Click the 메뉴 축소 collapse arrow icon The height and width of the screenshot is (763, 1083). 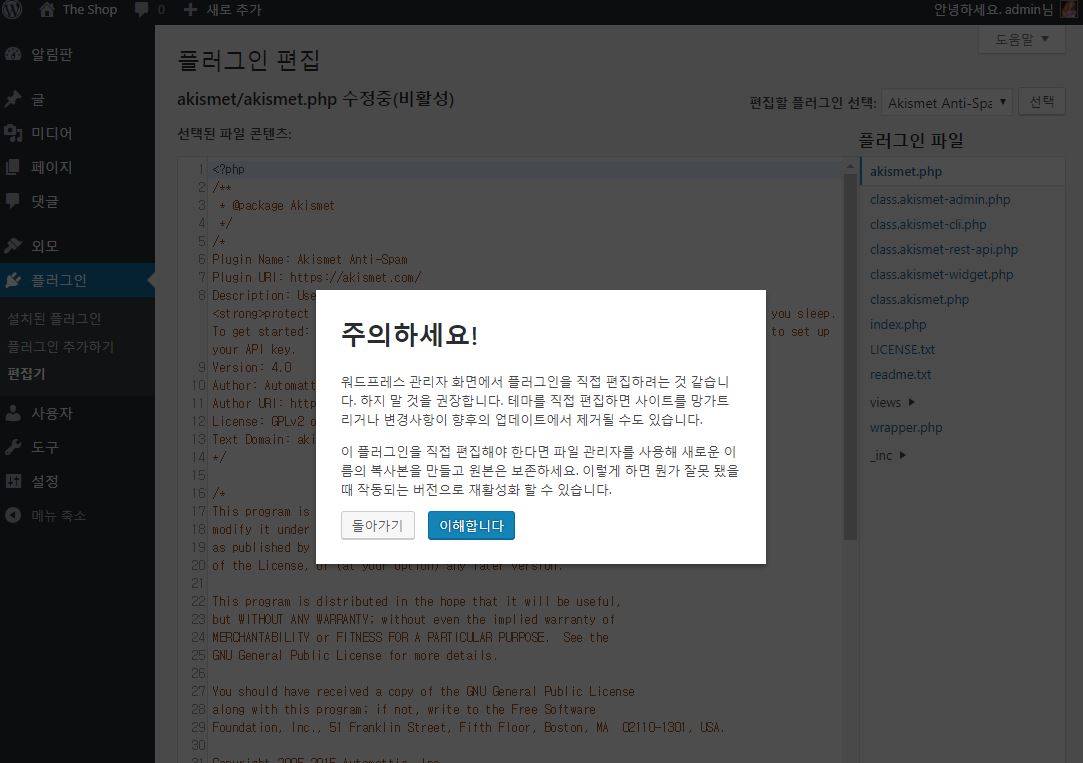point(13,515)
